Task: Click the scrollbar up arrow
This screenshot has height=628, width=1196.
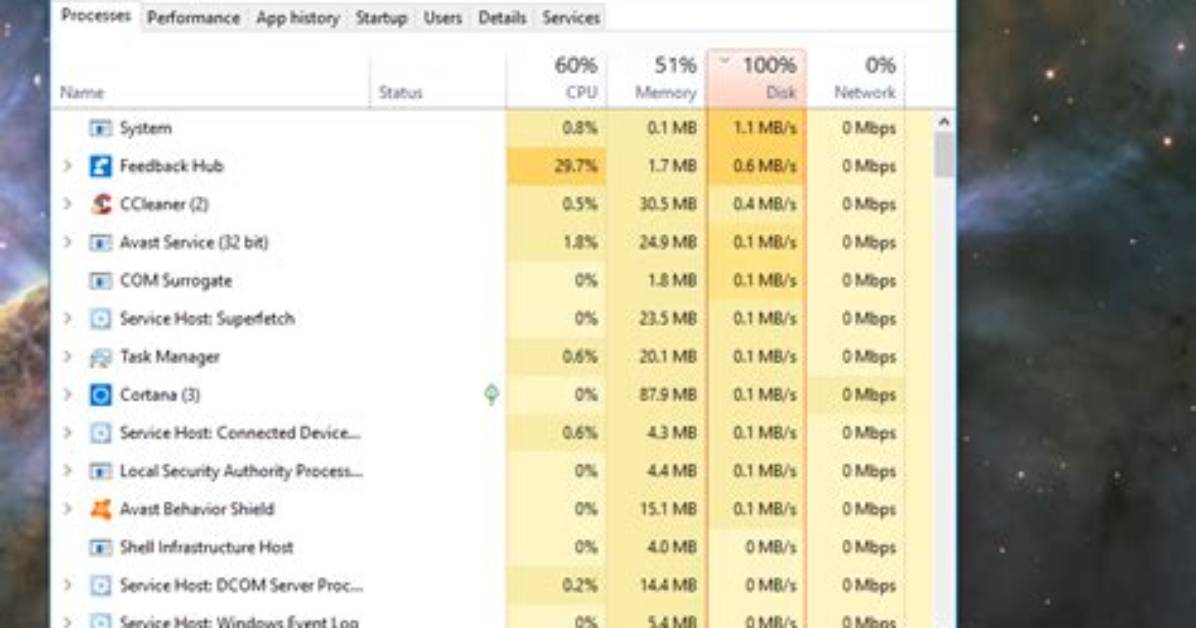Action: (944, 121)
